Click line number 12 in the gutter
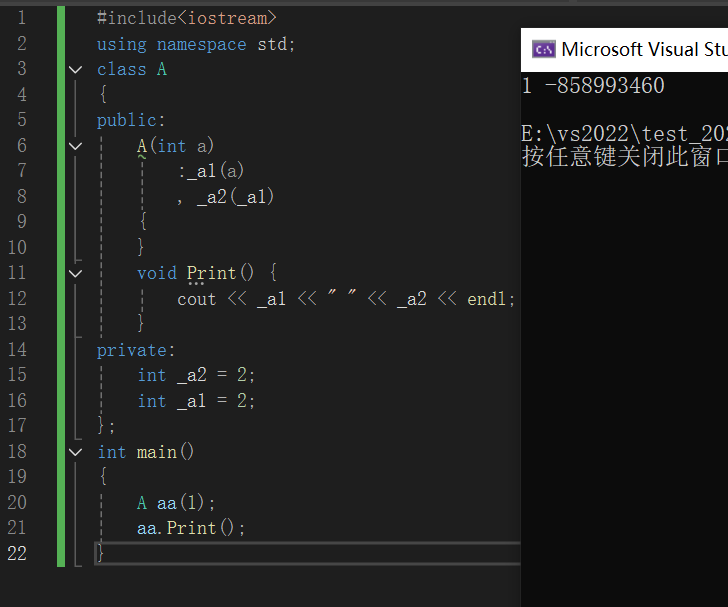The height and width of the screenshot is (607, 728). pyautogui.click(x=17, y=298)
